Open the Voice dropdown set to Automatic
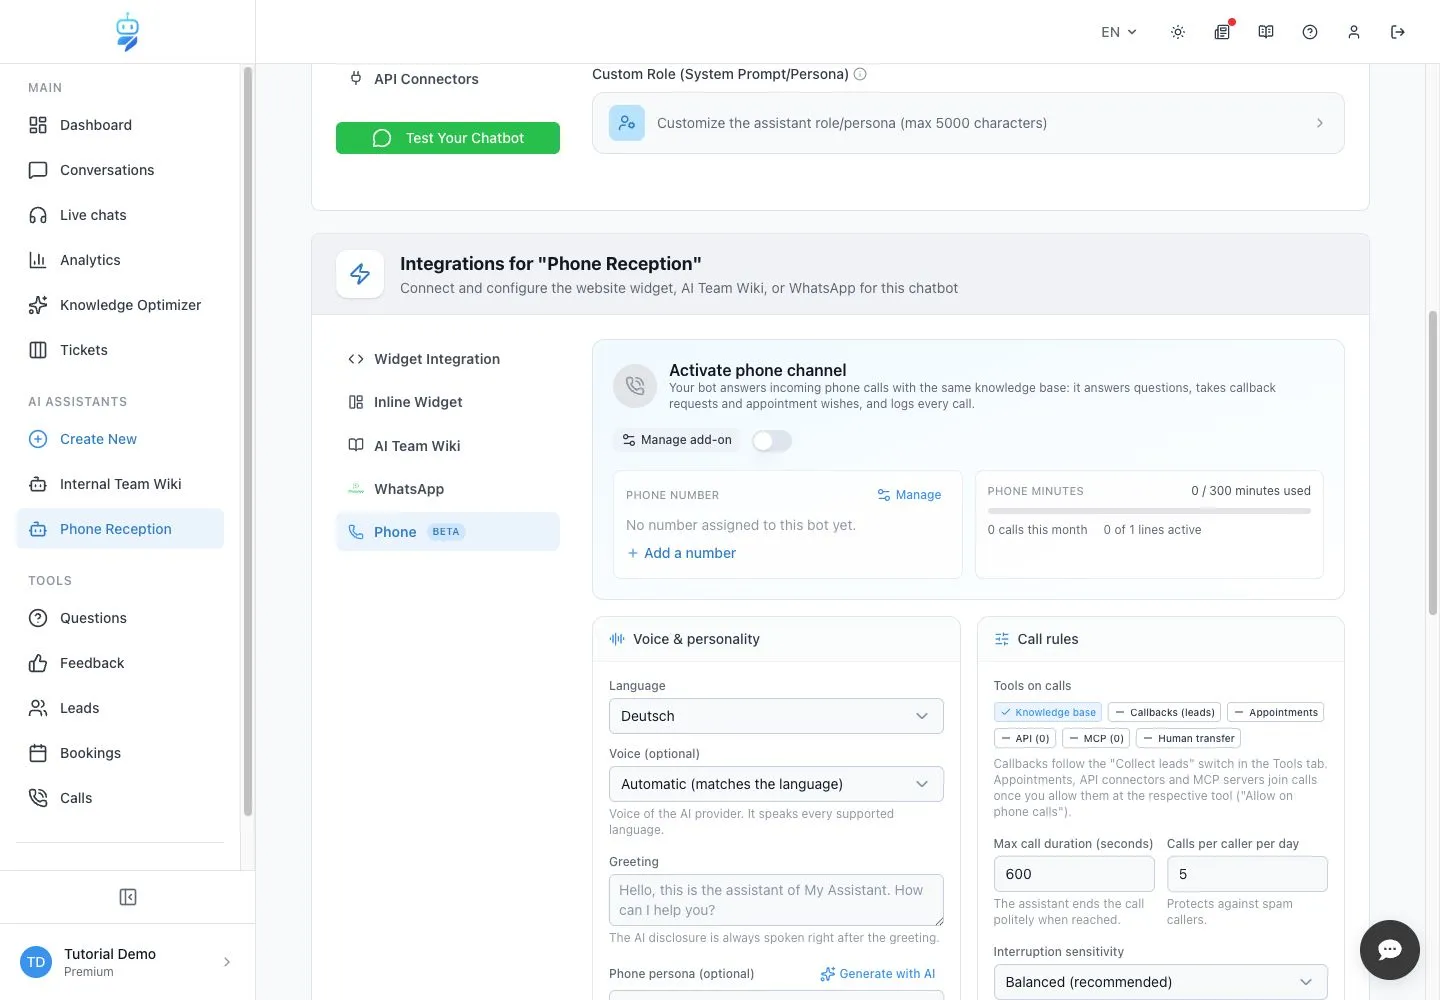 776,784
